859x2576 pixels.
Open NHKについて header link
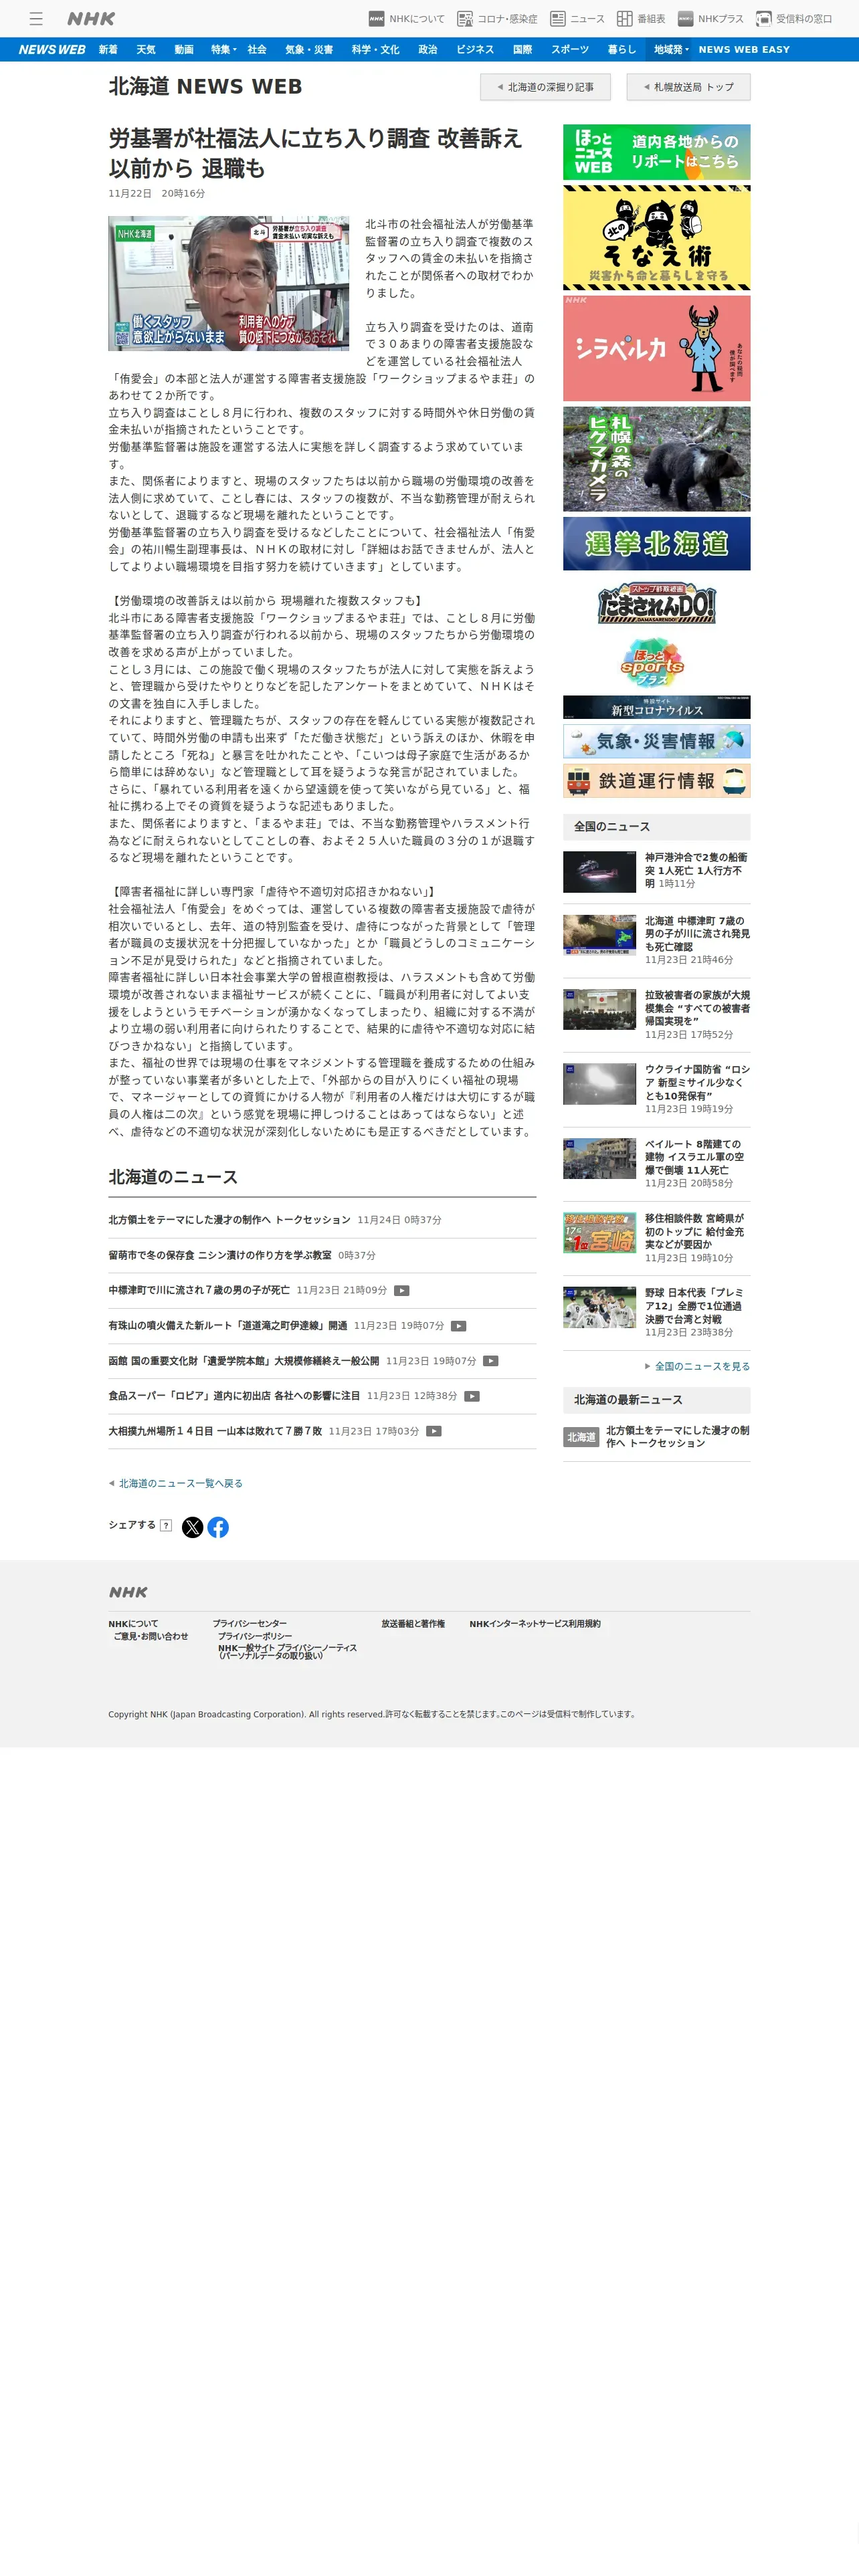(x=406, y=18)
